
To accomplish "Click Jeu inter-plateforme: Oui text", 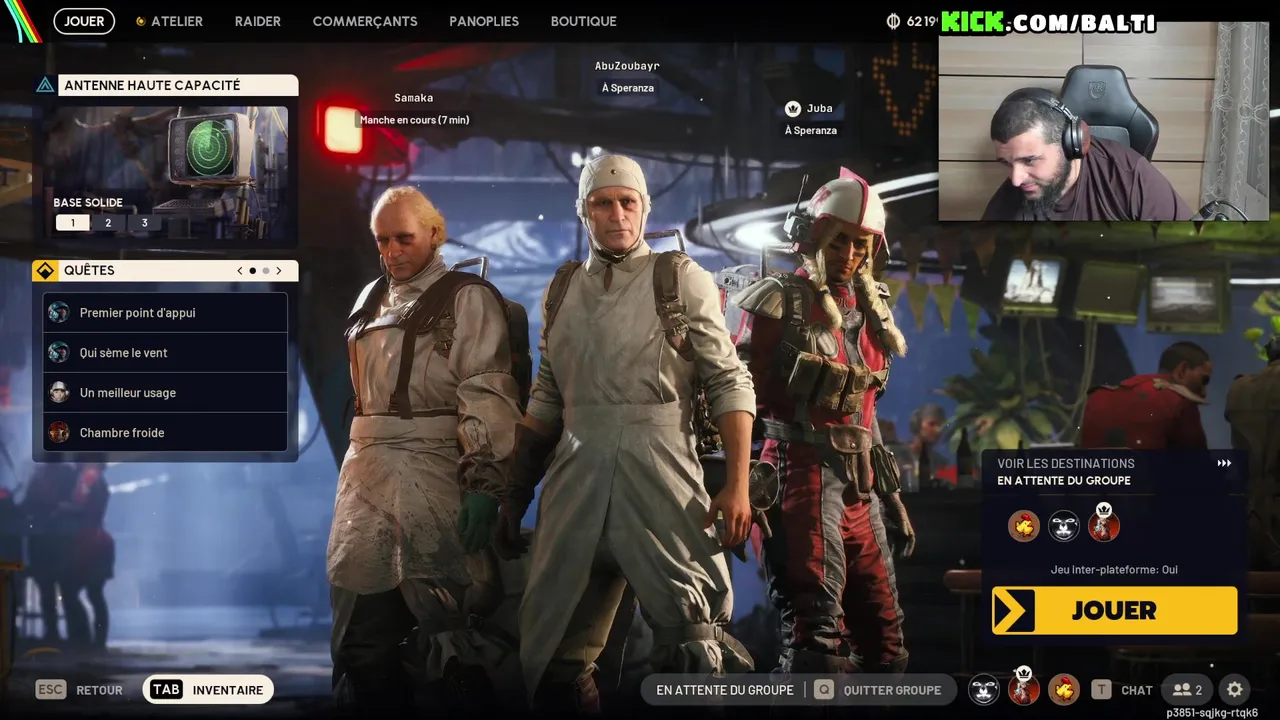I will pos(1114,569).
